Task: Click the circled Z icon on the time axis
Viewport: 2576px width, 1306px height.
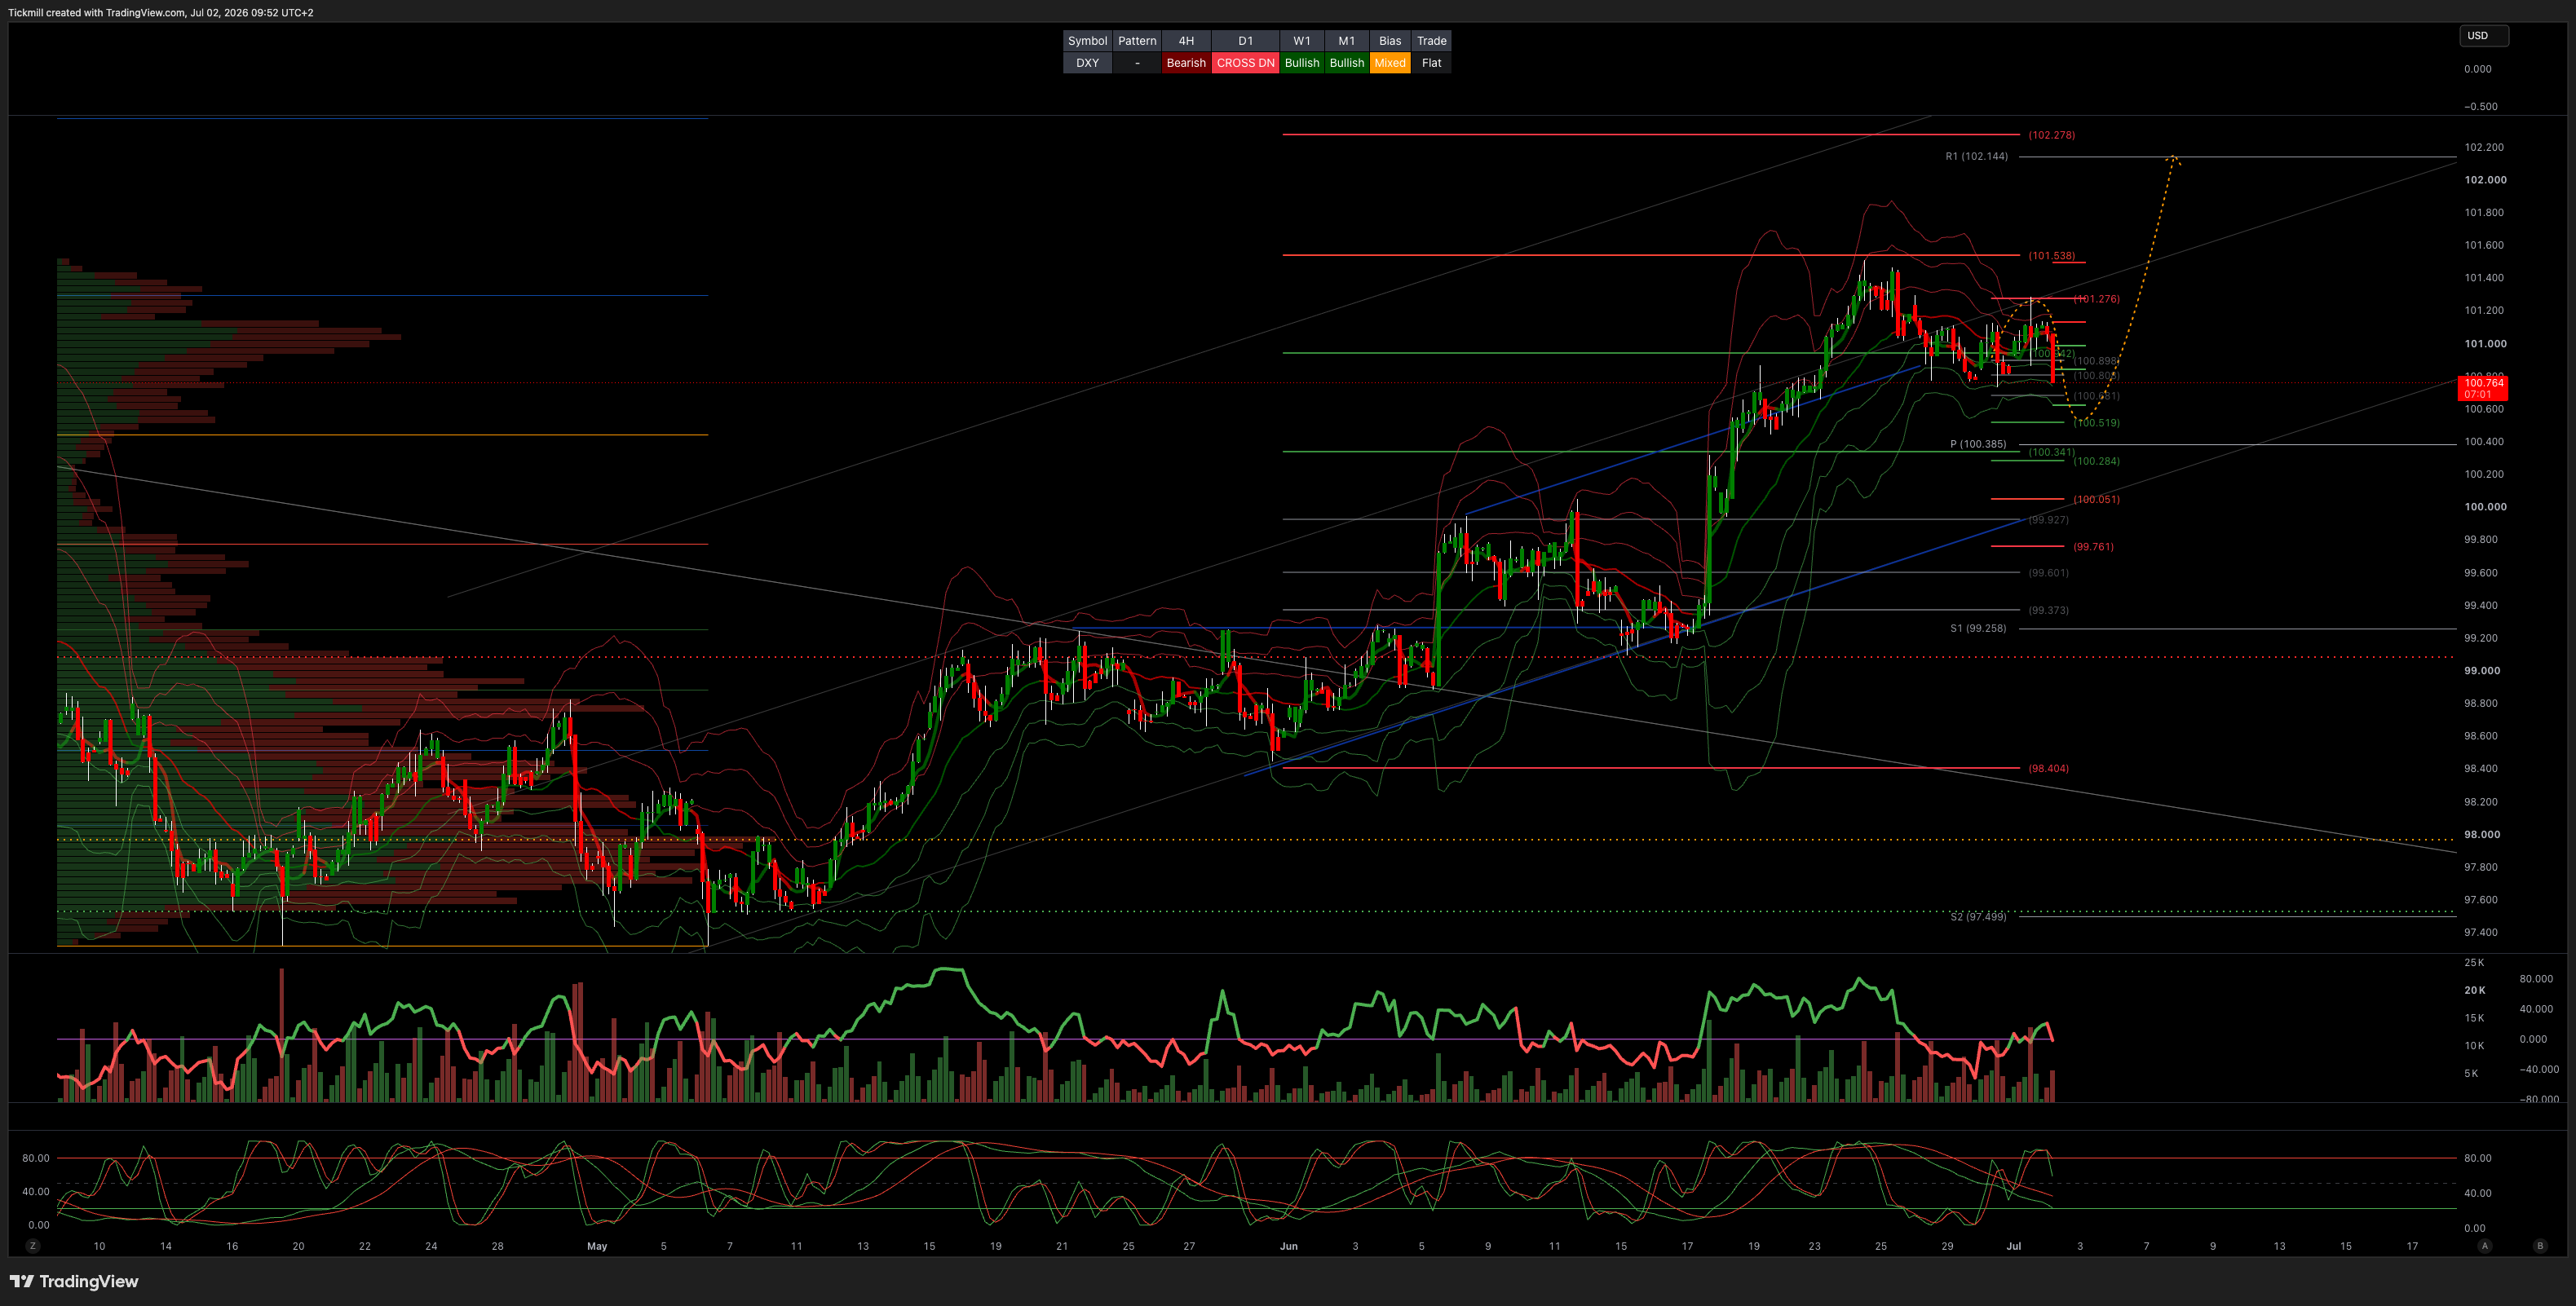Action: tap(33, 1246)
